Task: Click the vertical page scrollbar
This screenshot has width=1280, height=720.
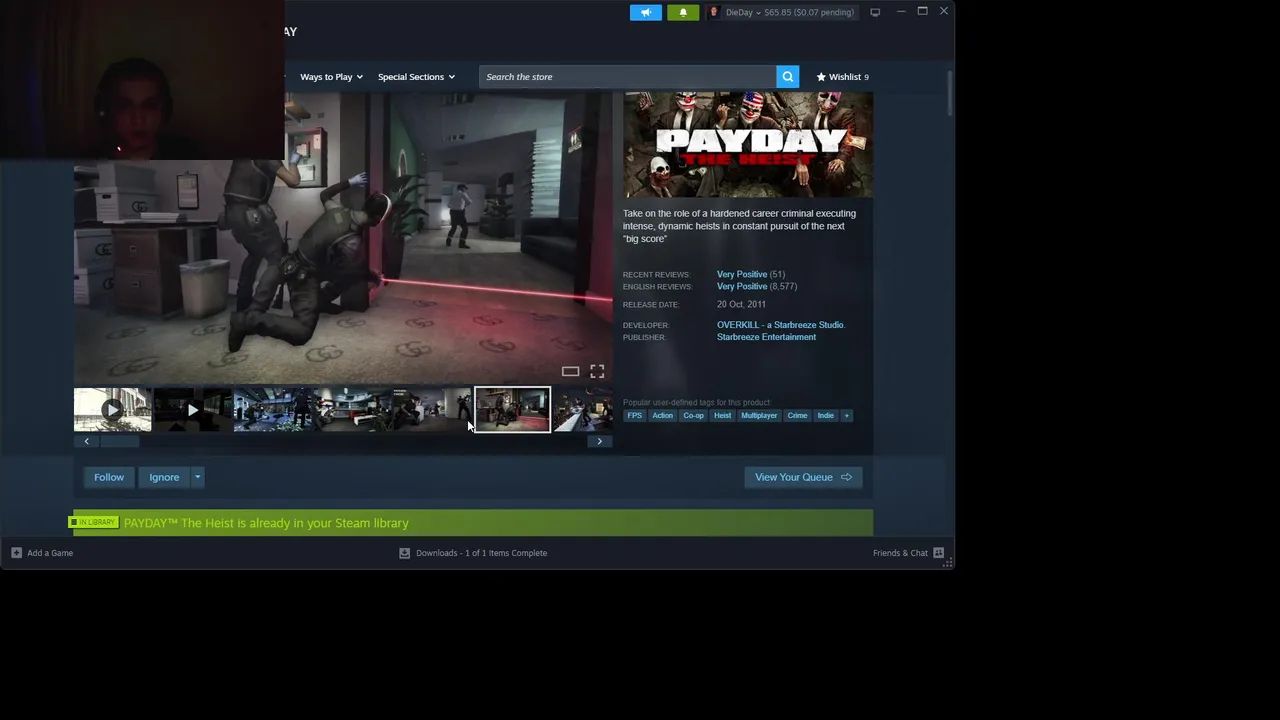Action: [949, 95]
